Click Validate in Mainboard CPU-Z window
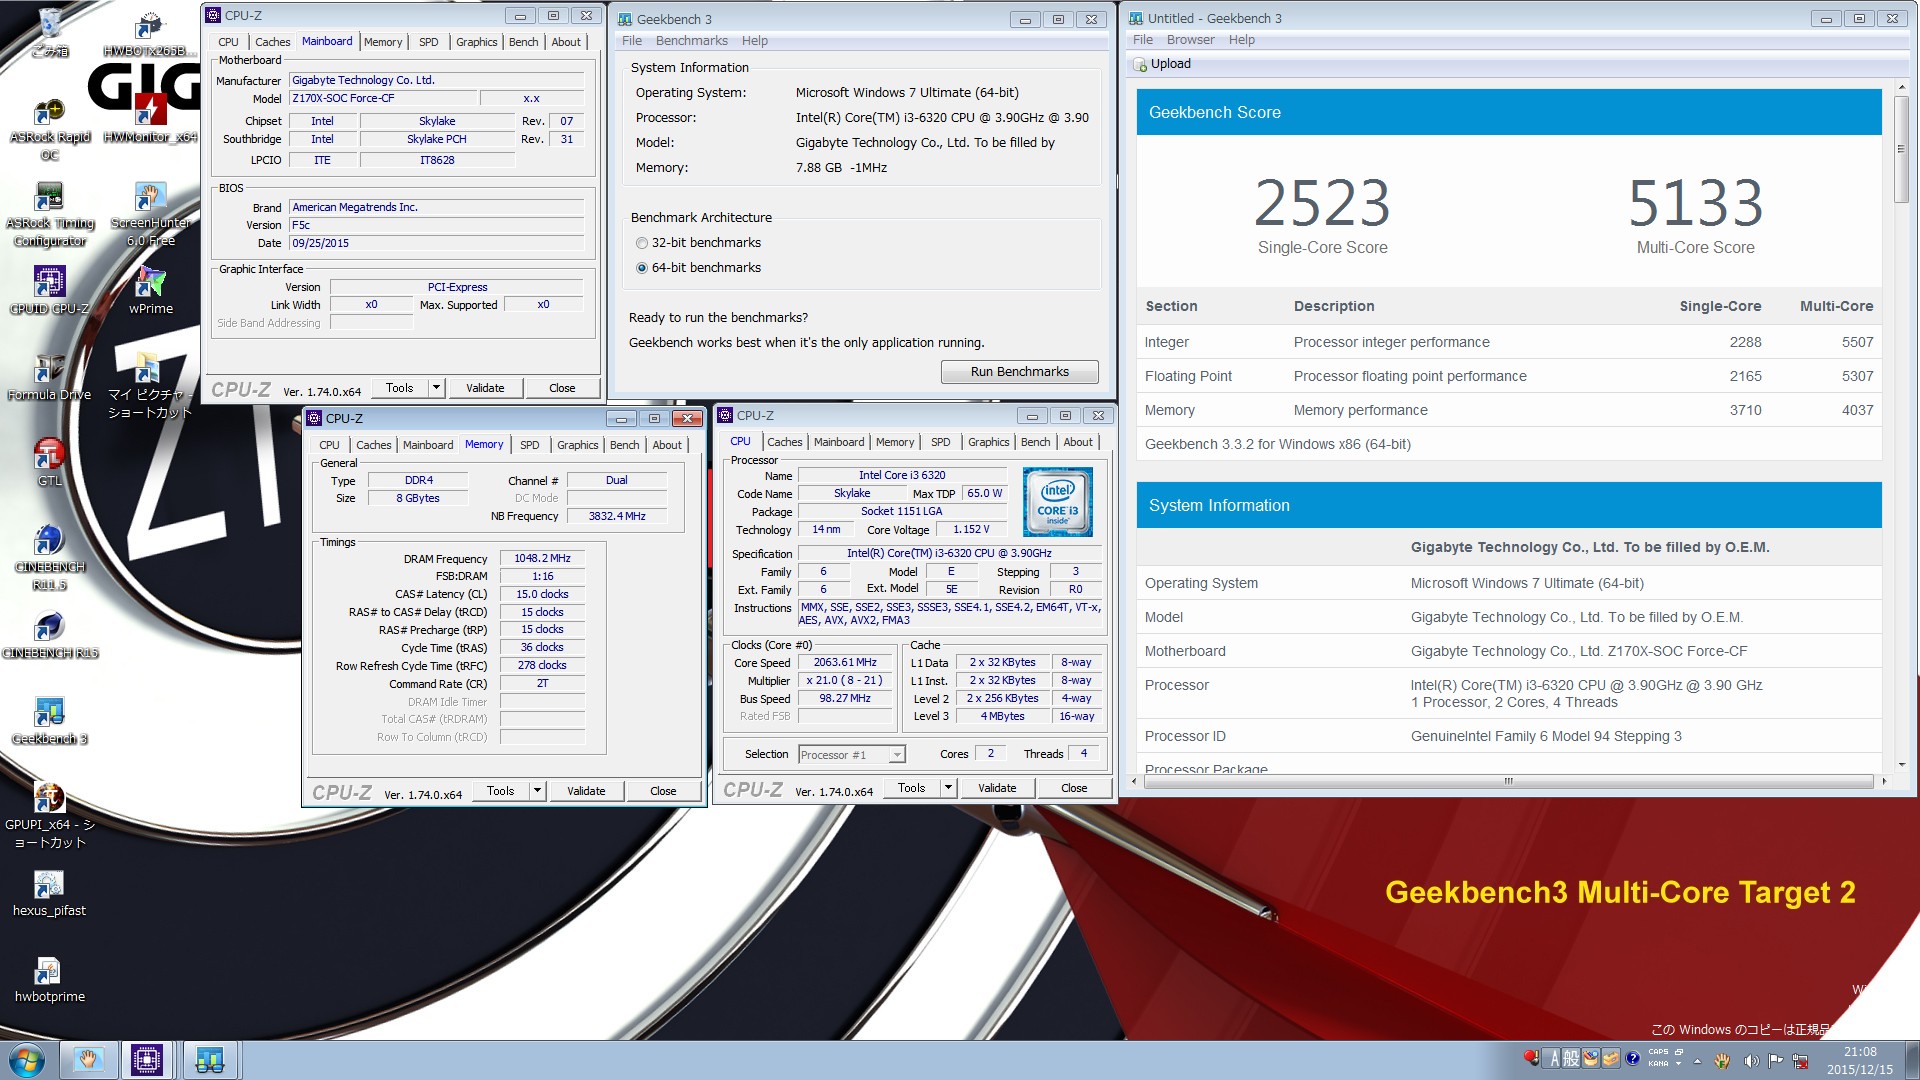This screenshot has height=1080, width=1920. (485, 388)
